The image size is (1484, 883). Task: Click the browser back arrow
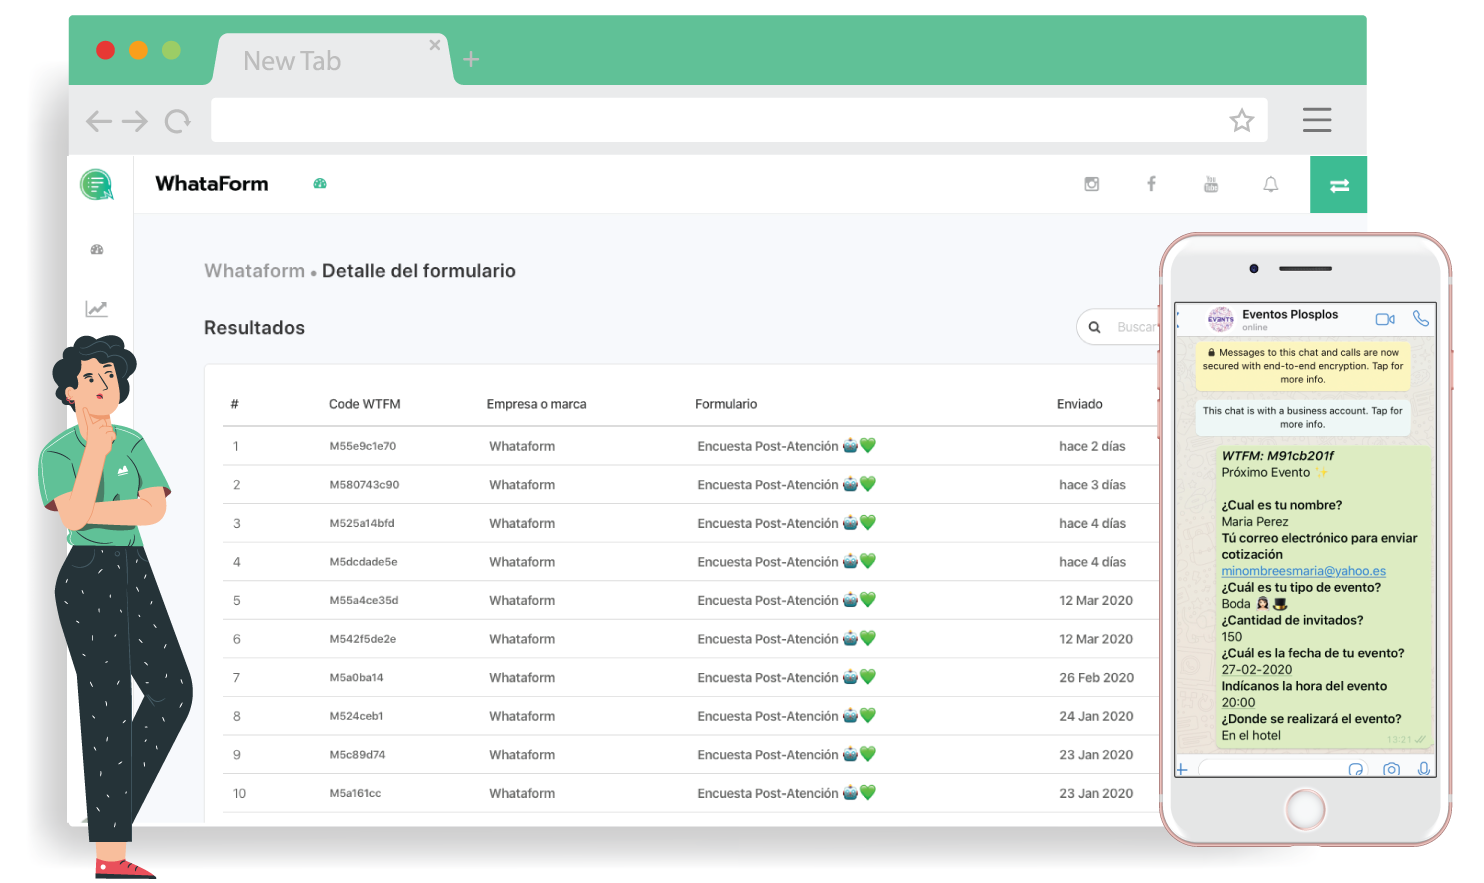tap(98, 122)
